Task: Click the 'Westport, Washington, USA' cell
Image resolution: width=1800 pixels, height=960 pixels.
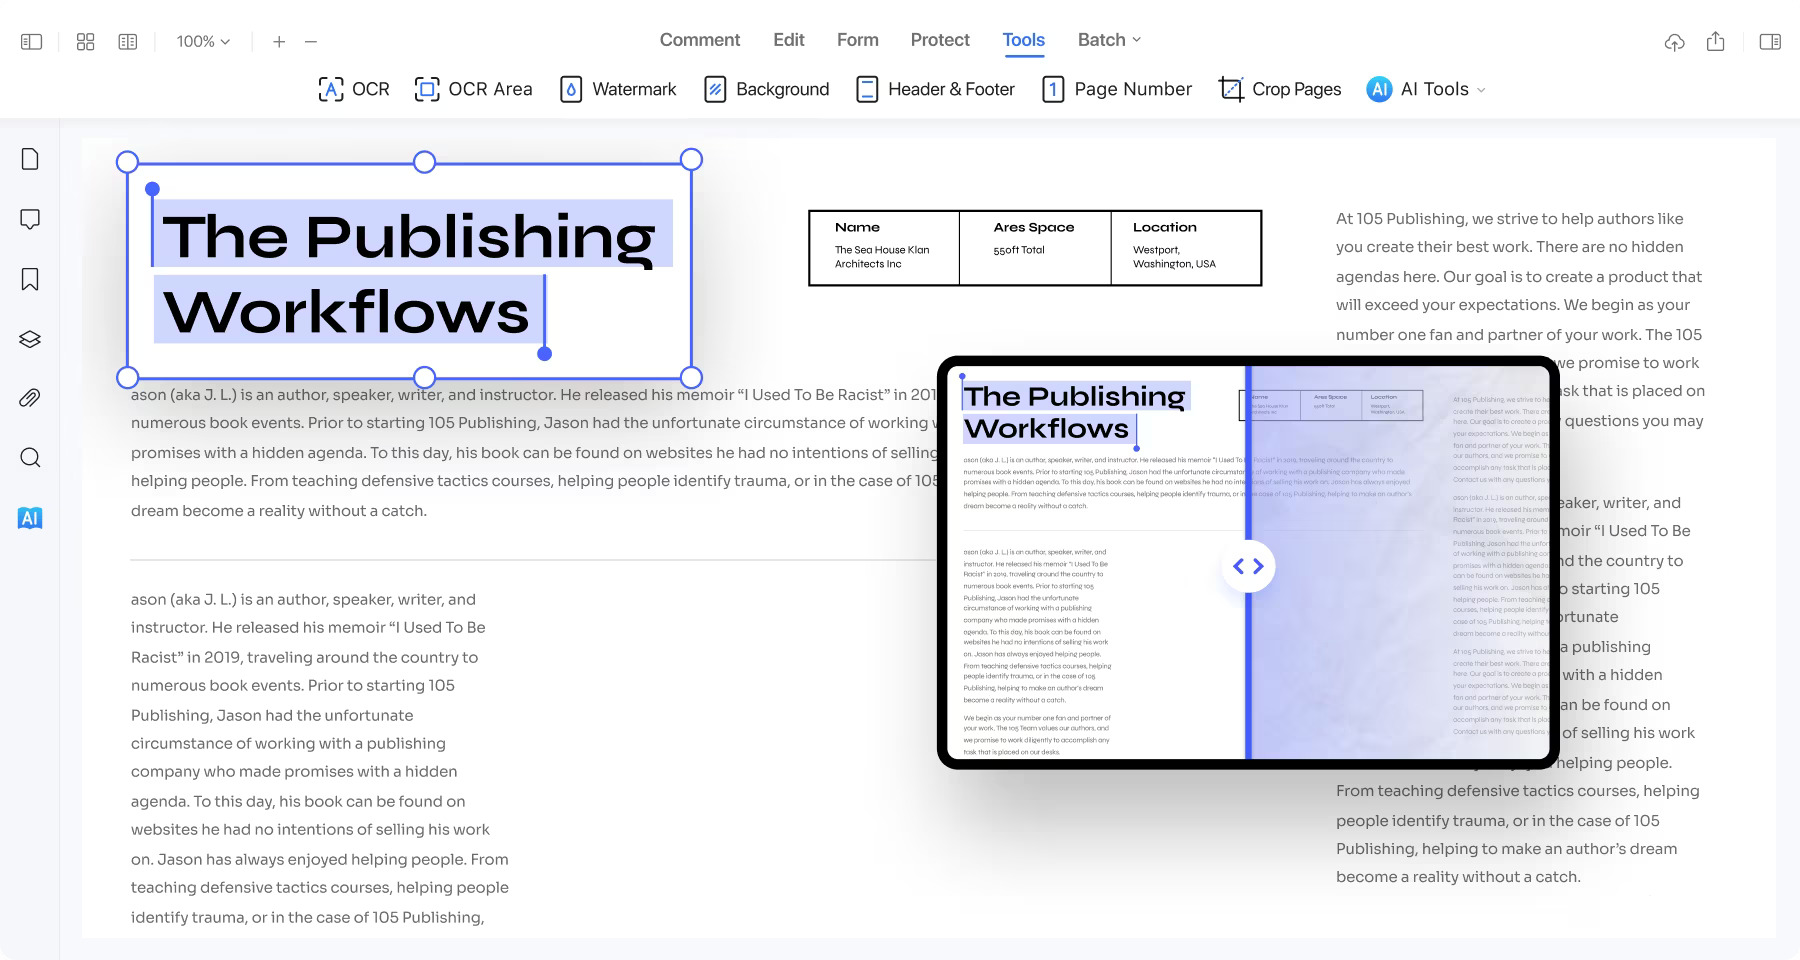Action: pos(1174,257)
